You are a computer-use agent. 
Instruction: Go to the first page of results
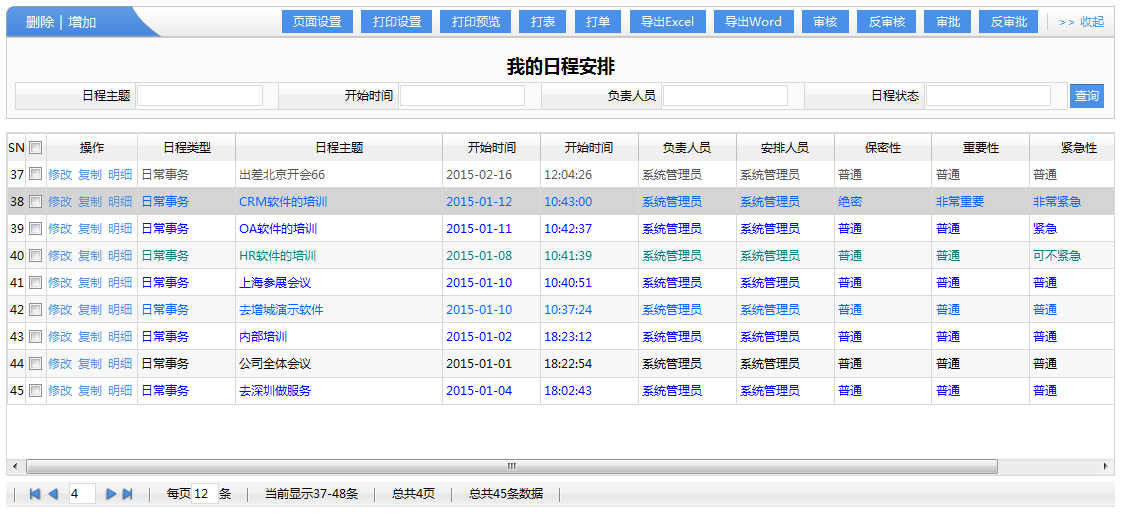tap(35, 494)
